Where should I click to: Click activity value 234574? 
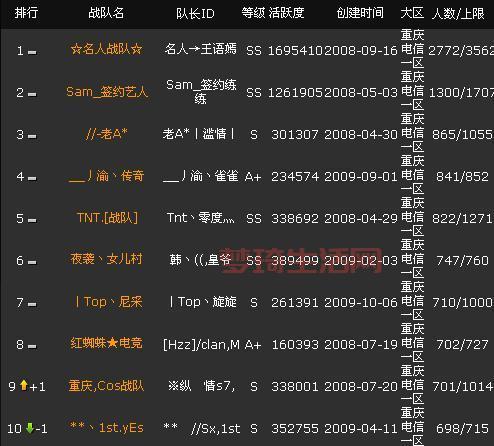(295, 177)
